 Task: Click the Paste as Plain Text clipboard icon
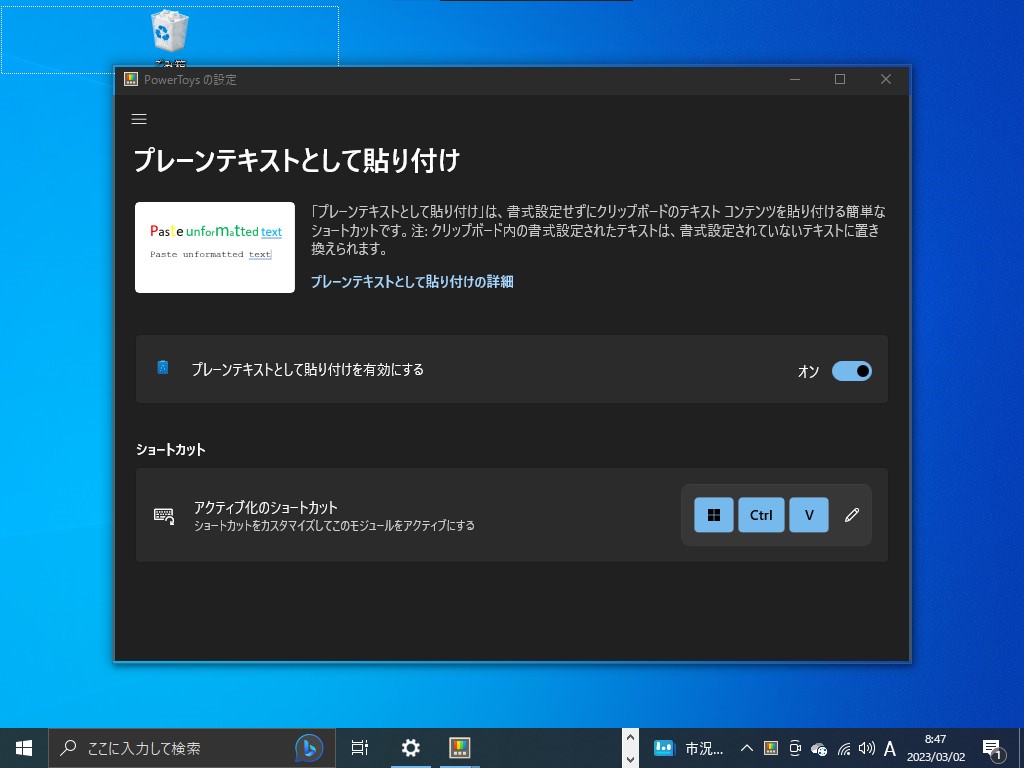[162, 368]
